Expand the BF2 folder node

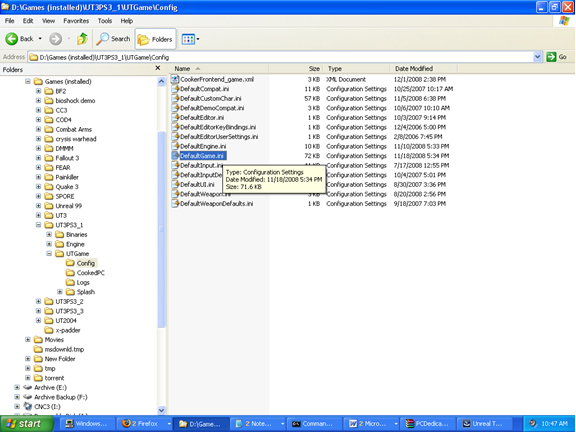click(x=38, y=91)
